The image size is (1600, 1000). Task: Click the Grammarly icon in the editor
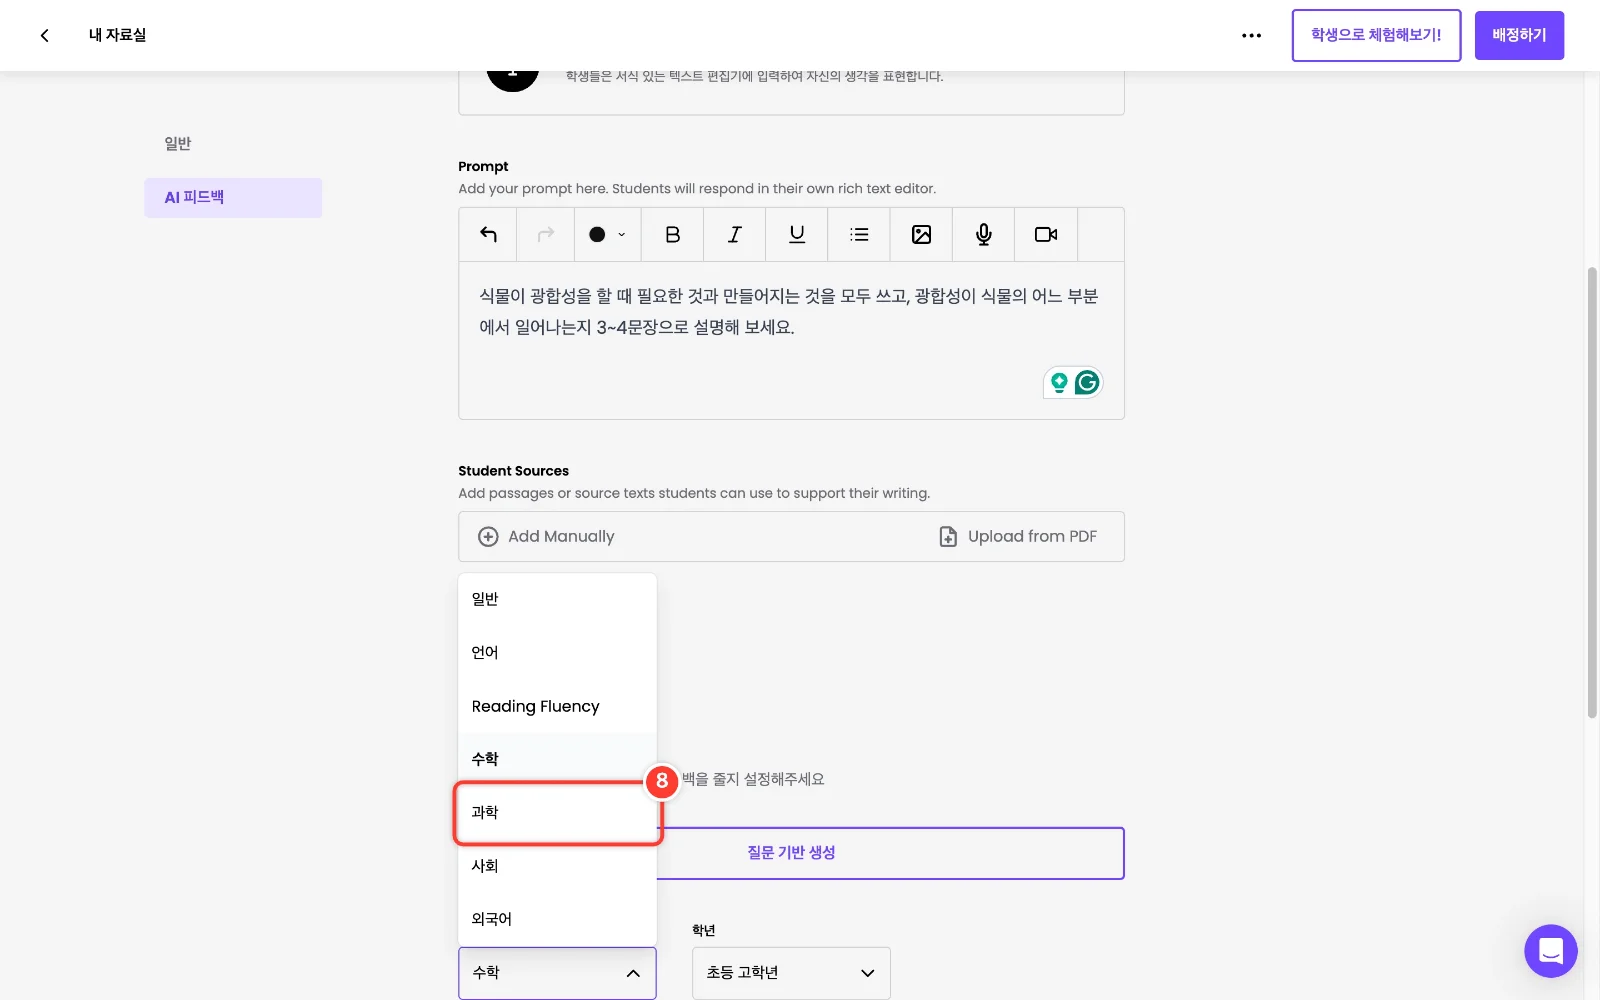[1087, 382]
